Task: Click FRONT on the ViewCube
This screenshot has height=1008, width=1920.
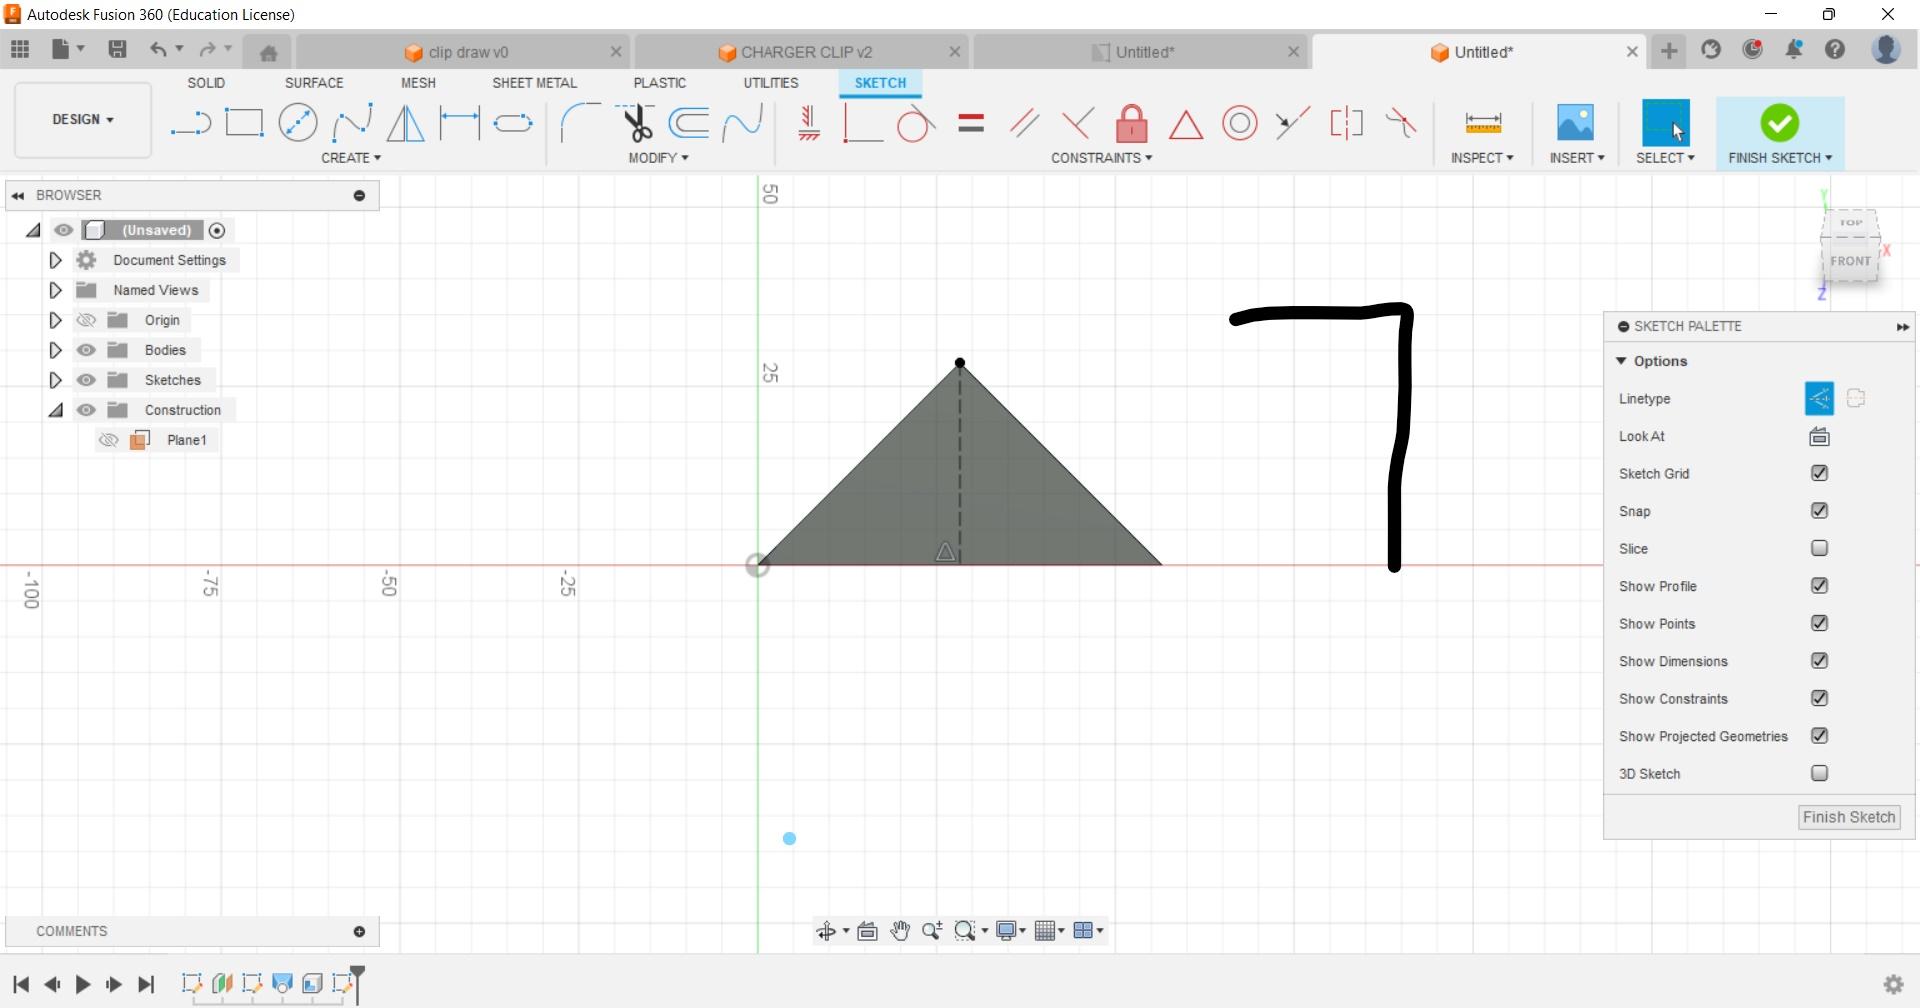Action: click(1850, 261)
